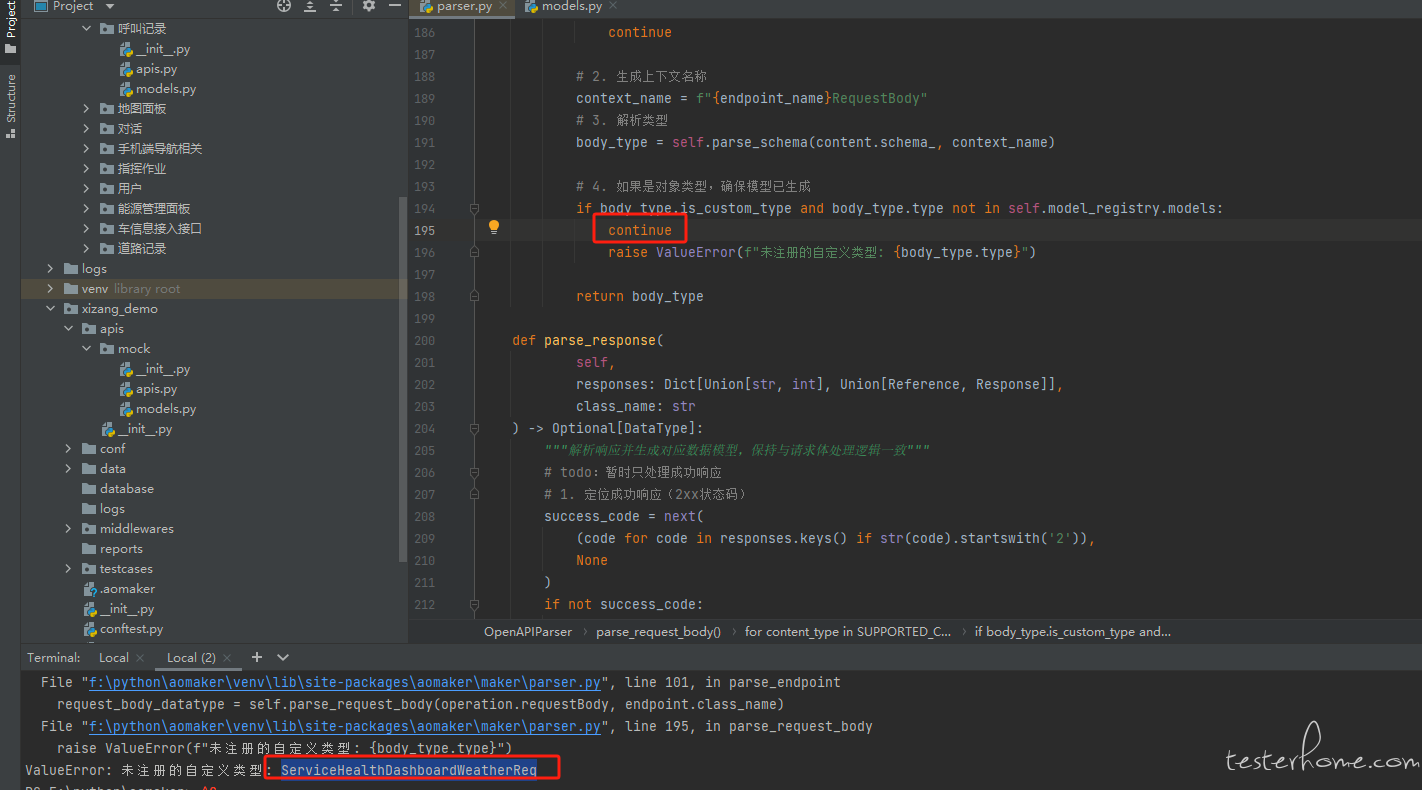
Task: Collapse the xizang_demo folder
Action: [x=51, y=309]
